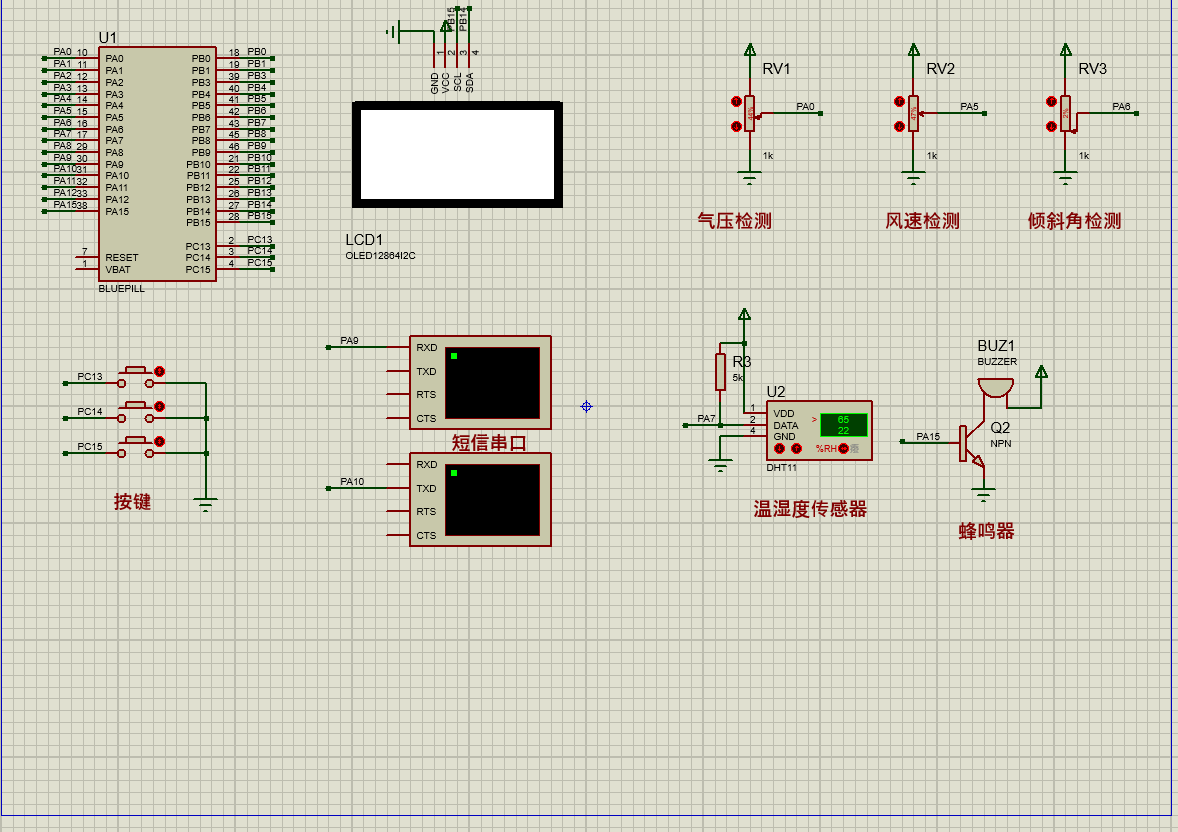Viewport: 1178px width, 832px height.
Task: Select the RV3 potentiometer body
Action: coord(1066,113)
